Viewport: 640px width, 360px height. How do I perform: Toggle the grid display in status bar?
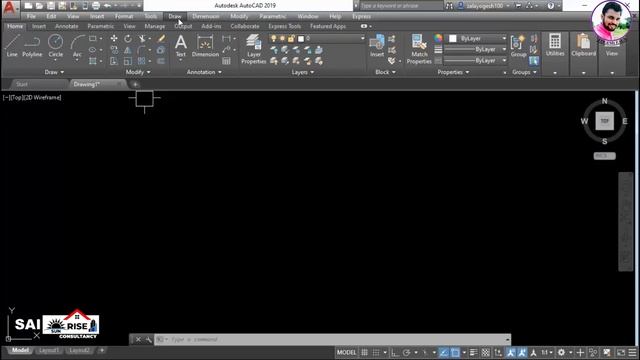[x=364, y=352]
